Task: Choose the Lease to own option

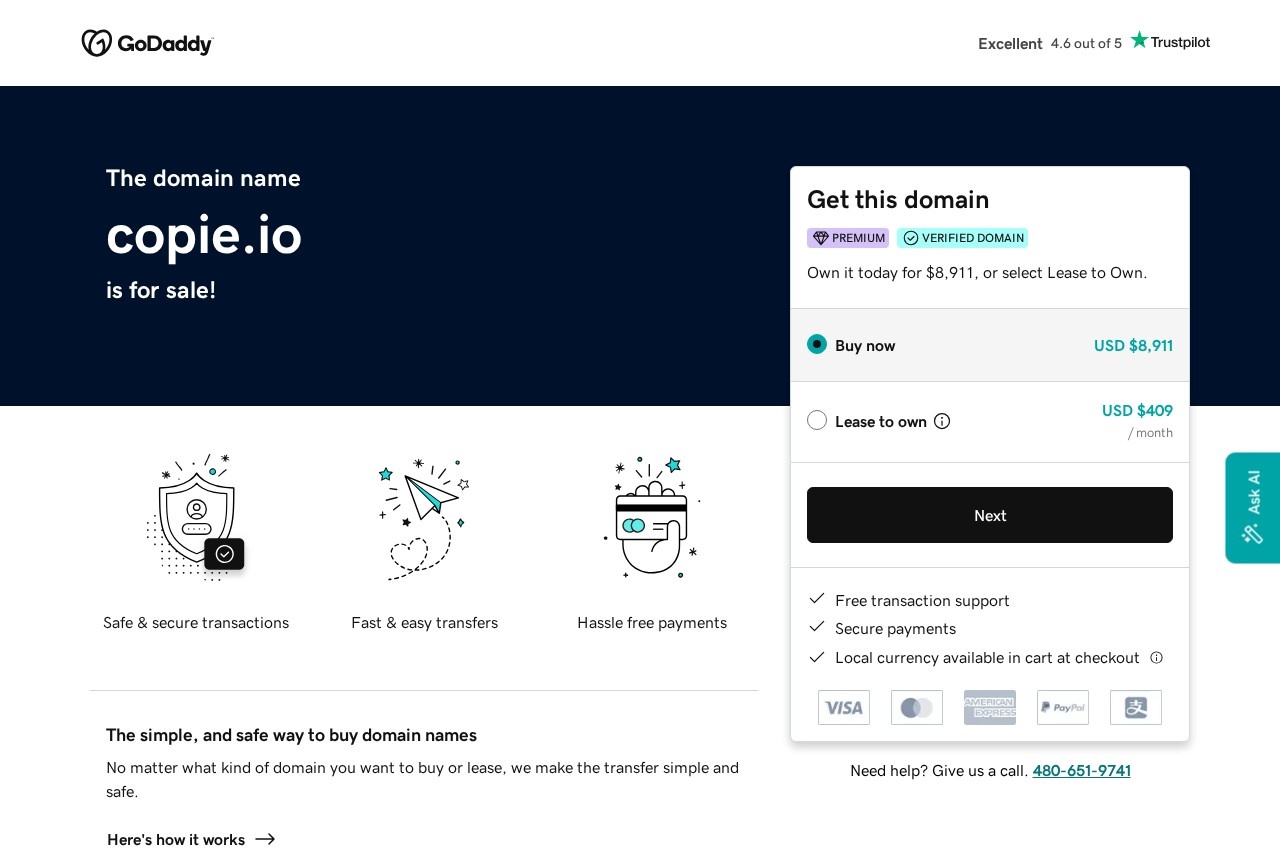Action: tap(816, 420)
